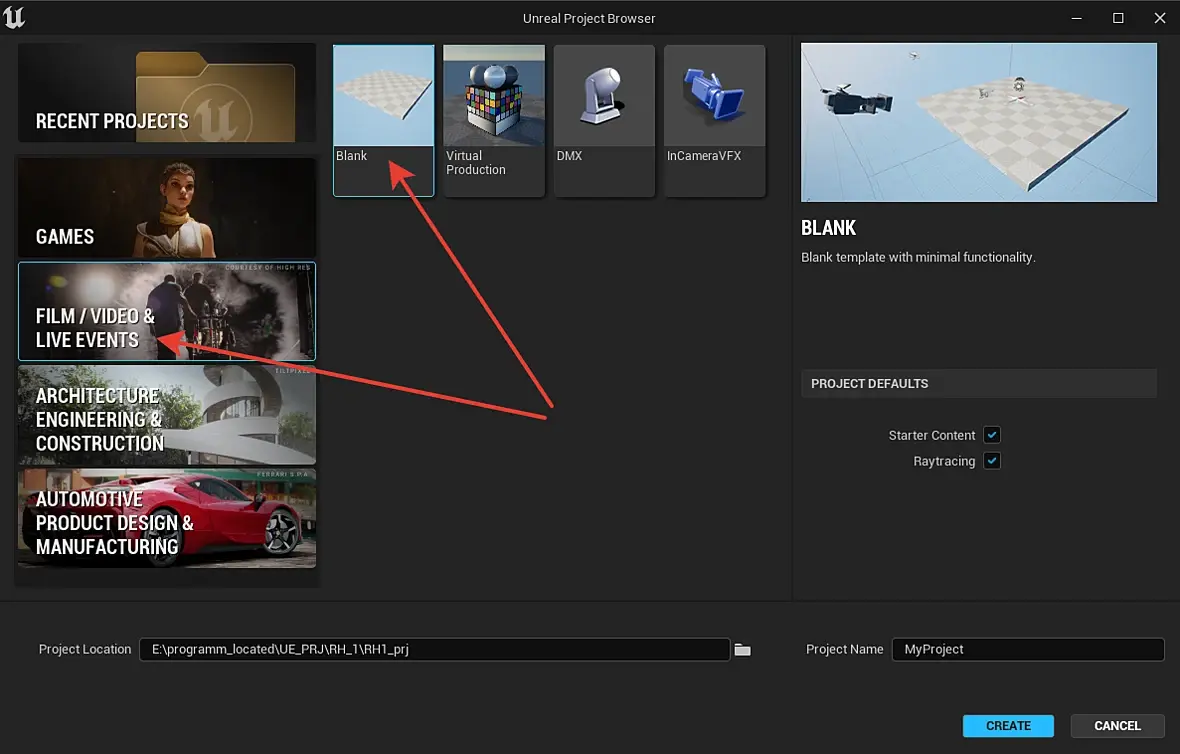Click the Project Location path field

[434, 649]
